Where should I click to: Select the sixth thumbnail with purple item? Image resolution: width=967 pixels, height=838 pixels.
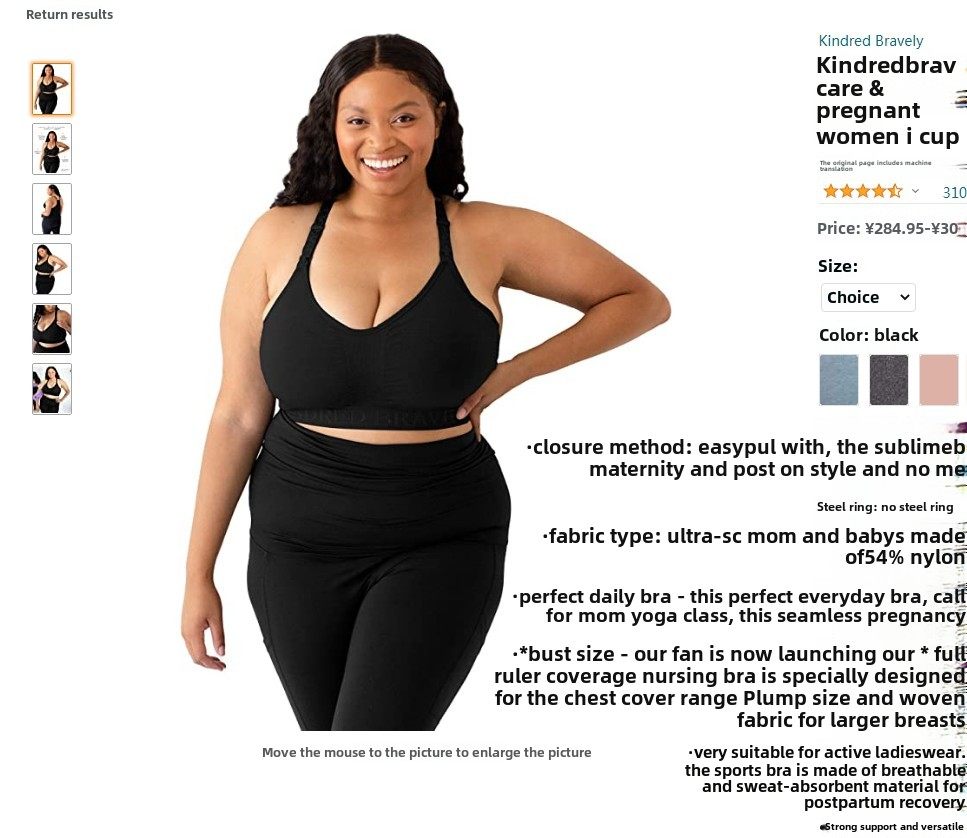[52, 388]
